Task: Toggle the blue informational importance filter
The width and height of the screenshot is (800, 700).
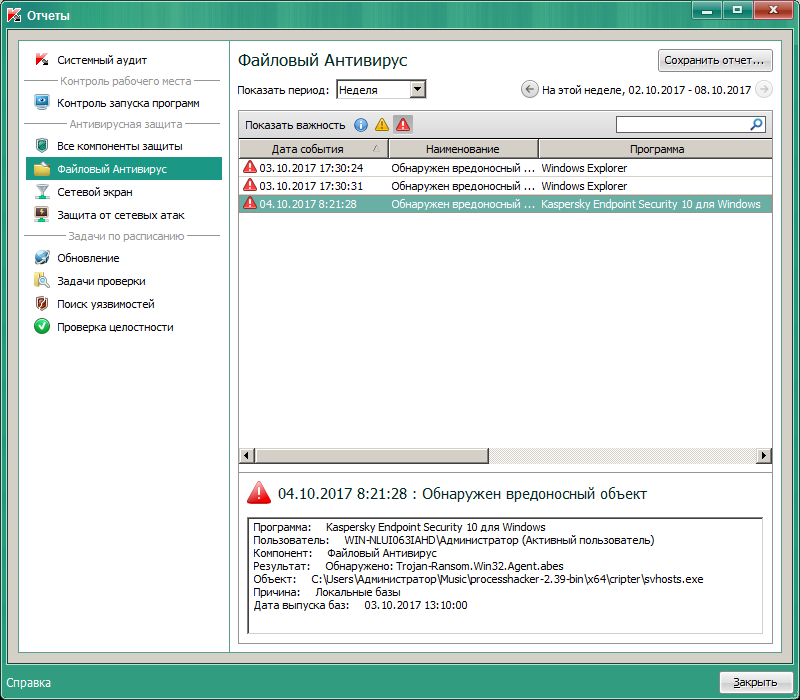Action: coord(361,125)
